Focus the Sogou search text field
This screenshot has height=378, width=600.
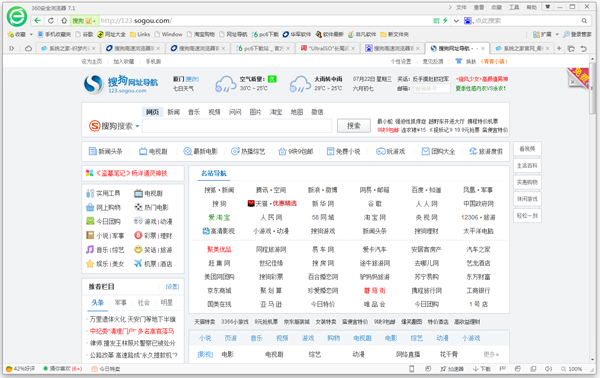click(x=237, y=125)
